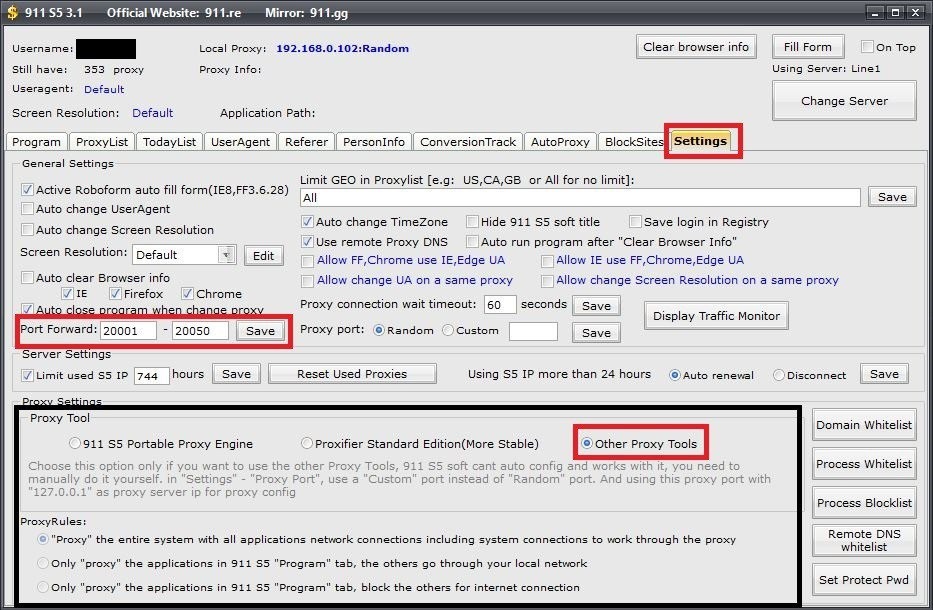Select Proxifier Standard Edition option
The width and height of the screenshot is (933, 610).
coord(306,443)
